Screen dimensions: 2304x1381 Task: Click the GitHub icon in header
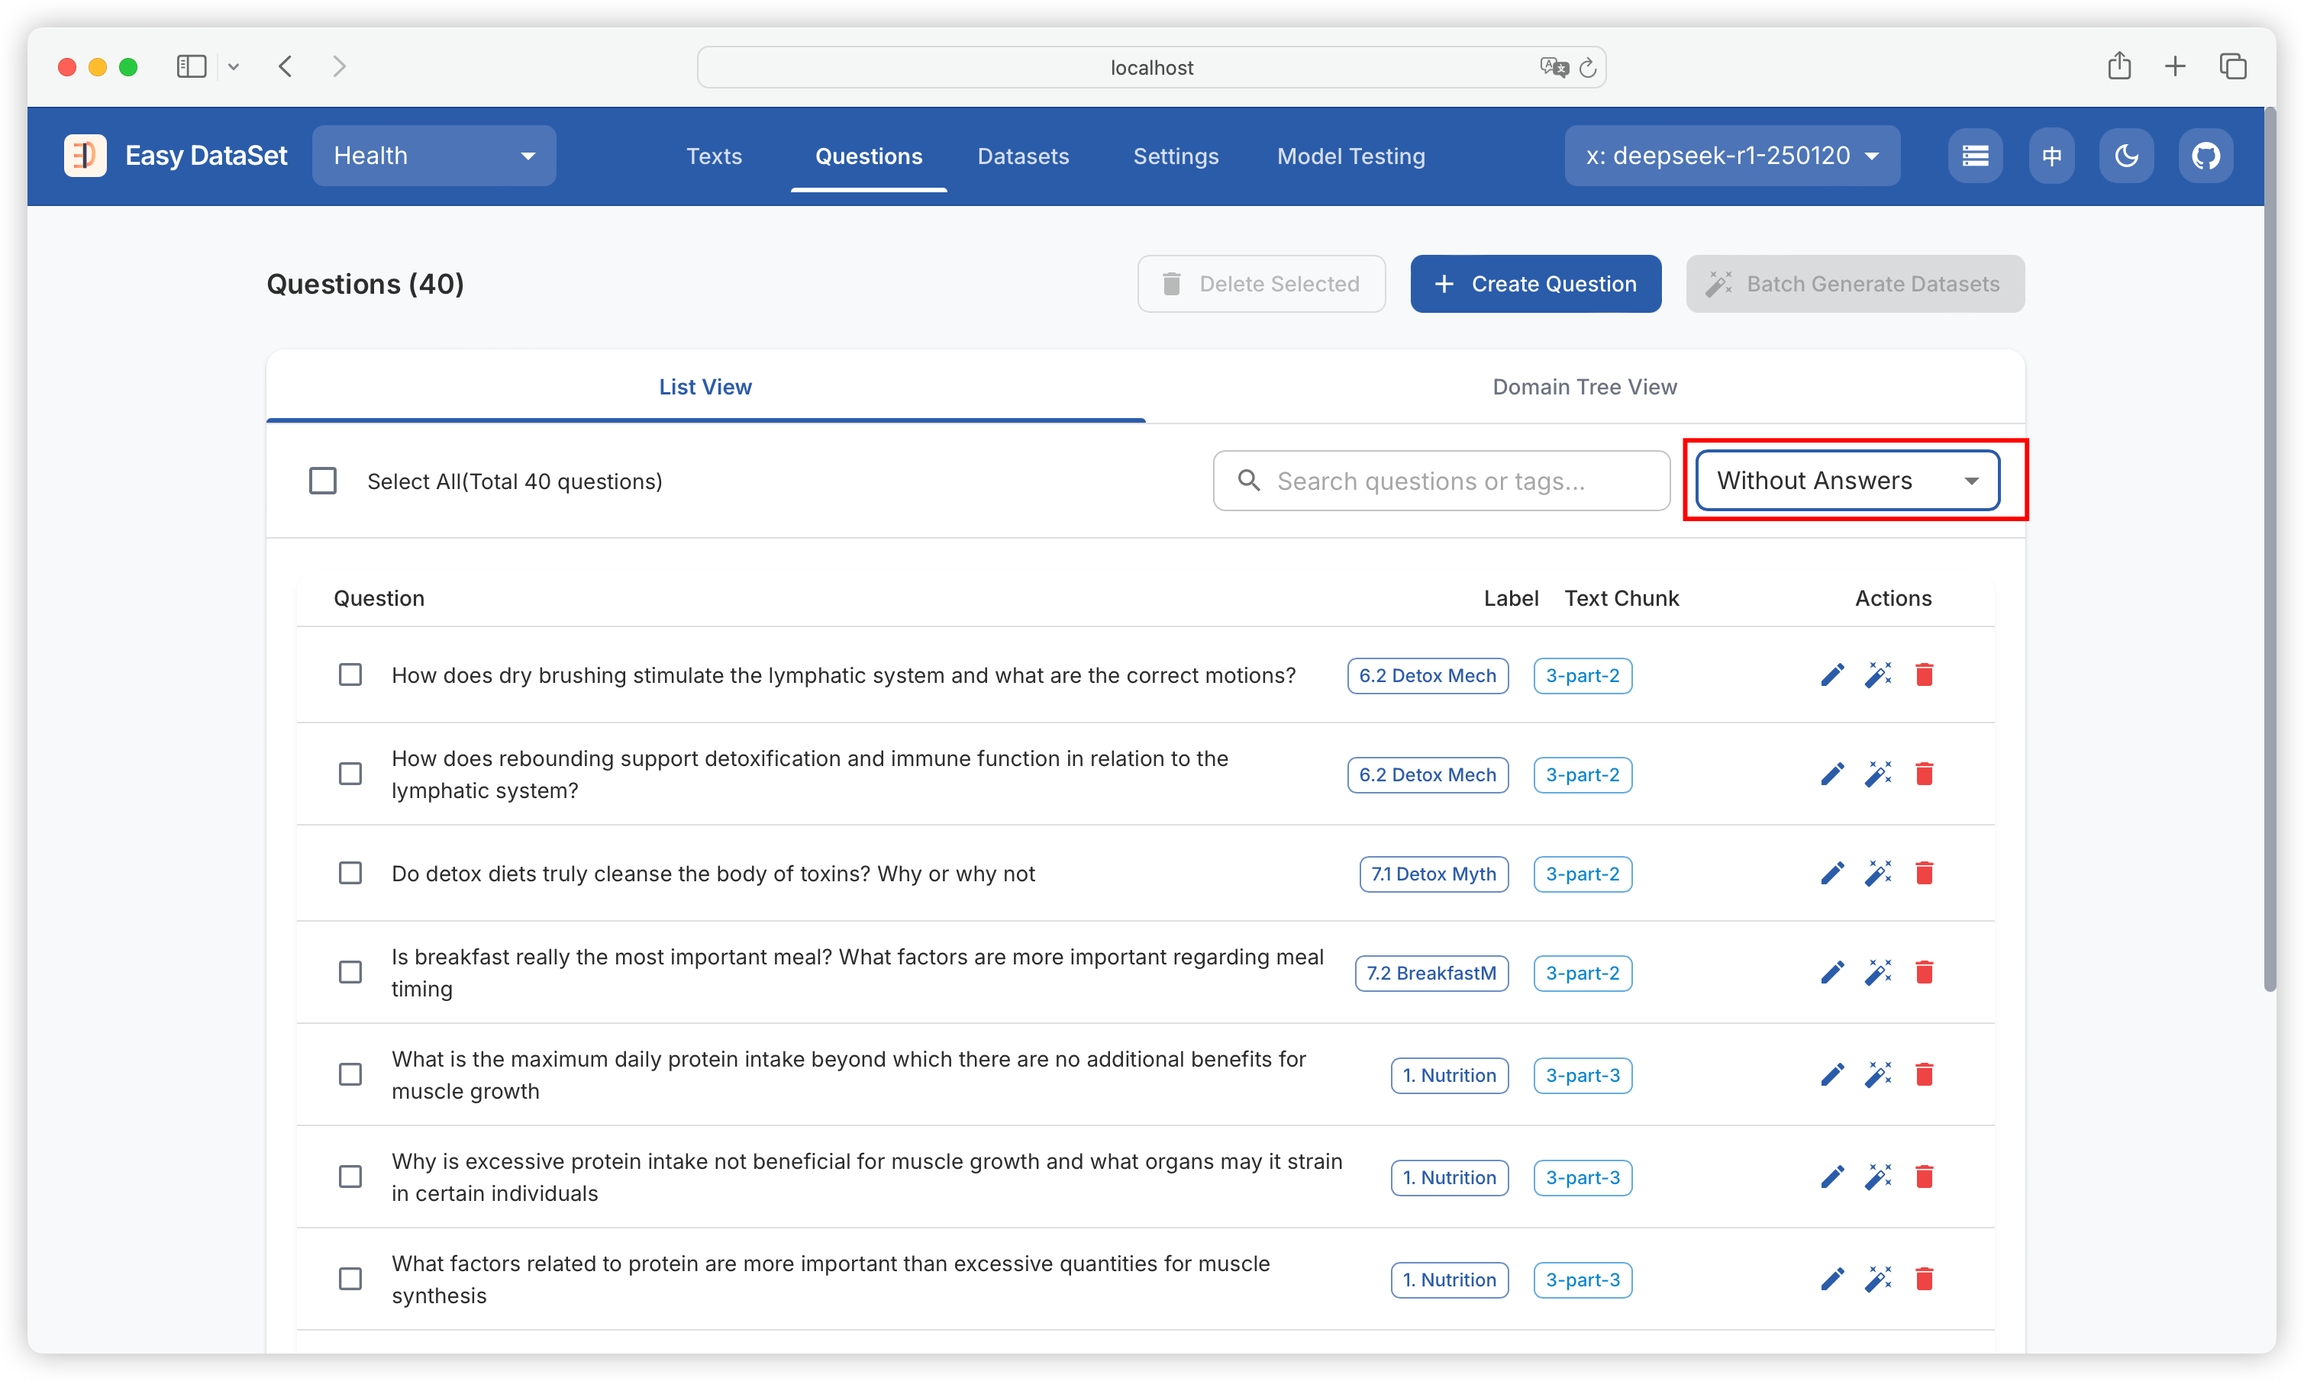2205,156
